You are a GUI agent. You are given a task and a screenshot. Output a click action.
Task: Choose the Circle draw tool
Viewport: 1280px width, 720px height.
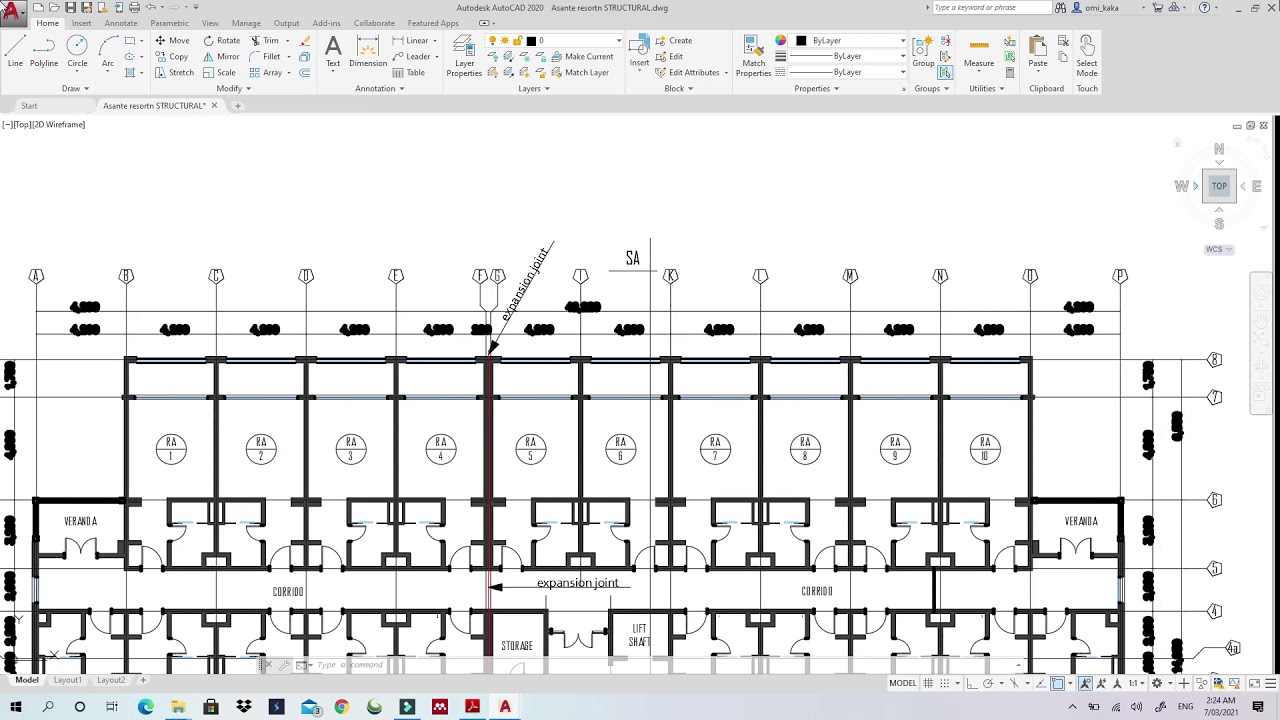pyautogui.click(x=77, y=50)
